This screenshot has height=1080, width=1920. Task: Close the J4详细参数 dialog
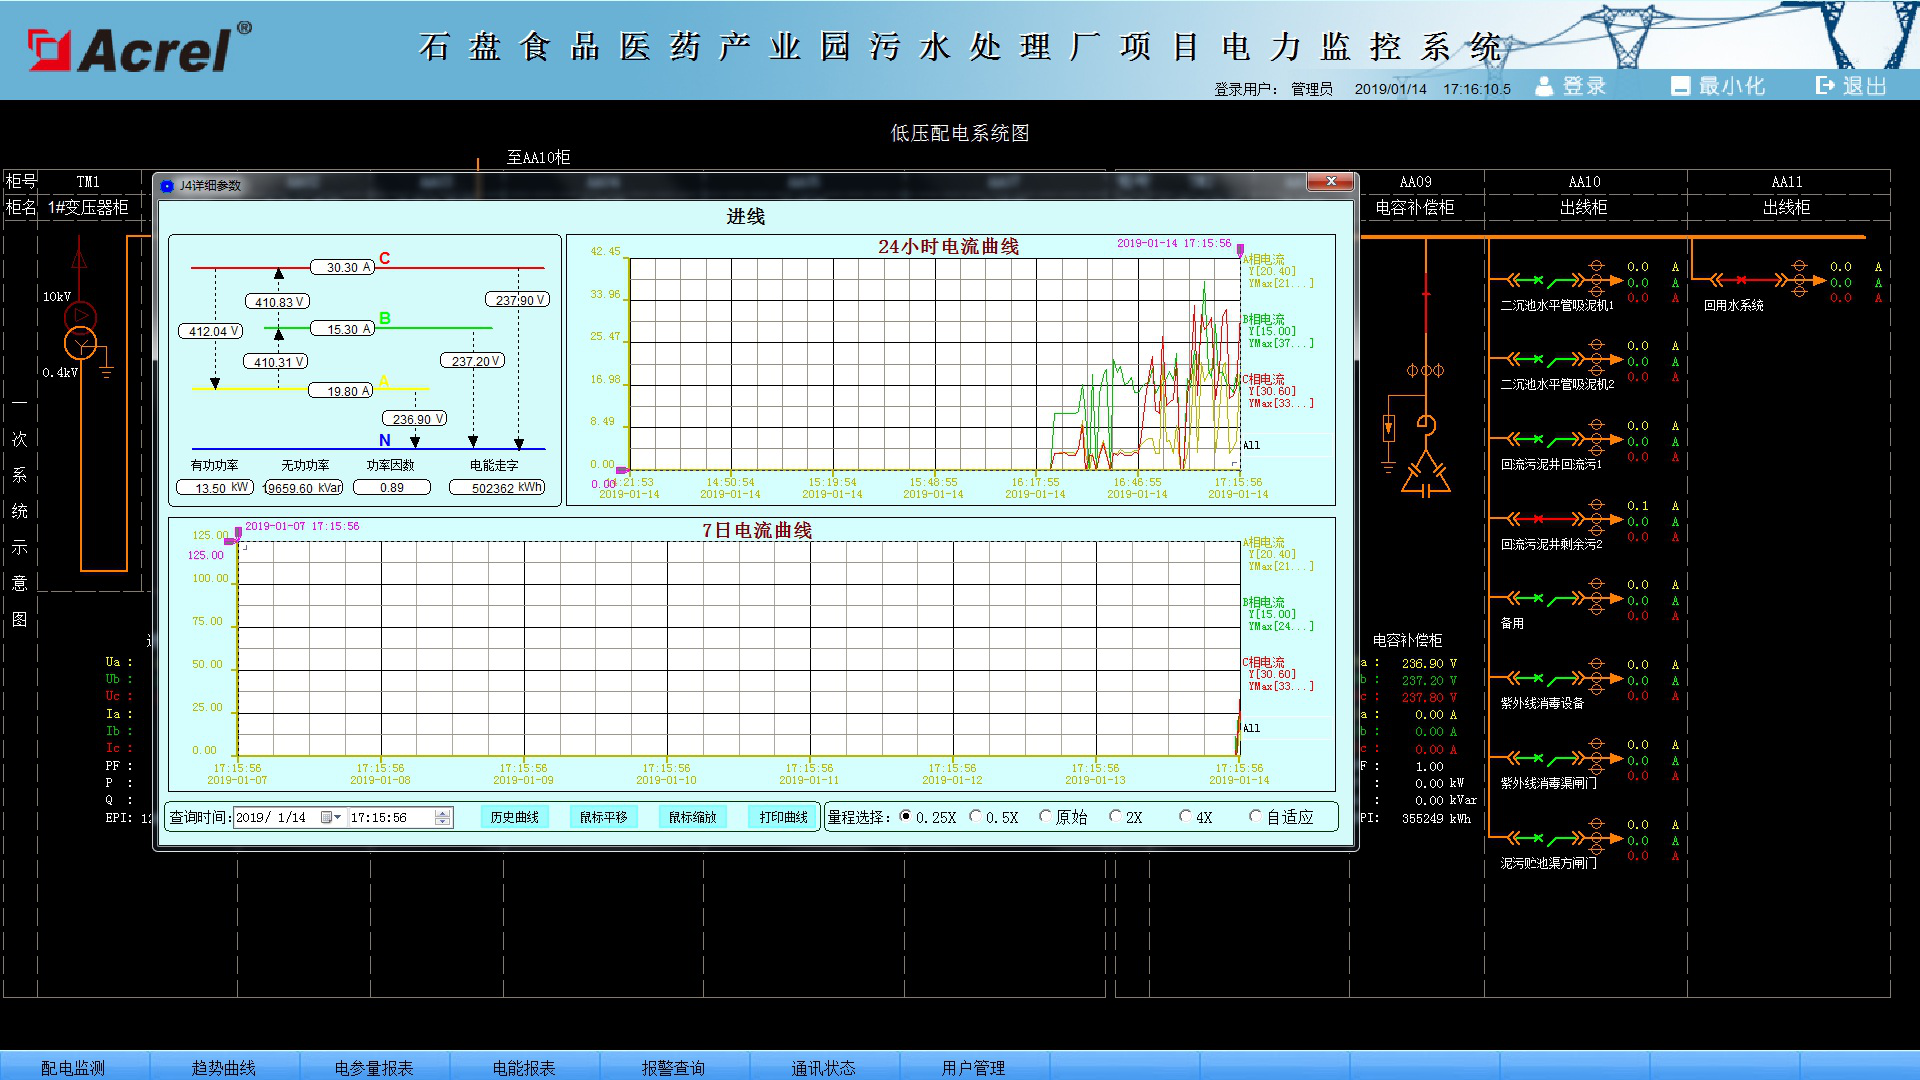(x=1331, y=182)
